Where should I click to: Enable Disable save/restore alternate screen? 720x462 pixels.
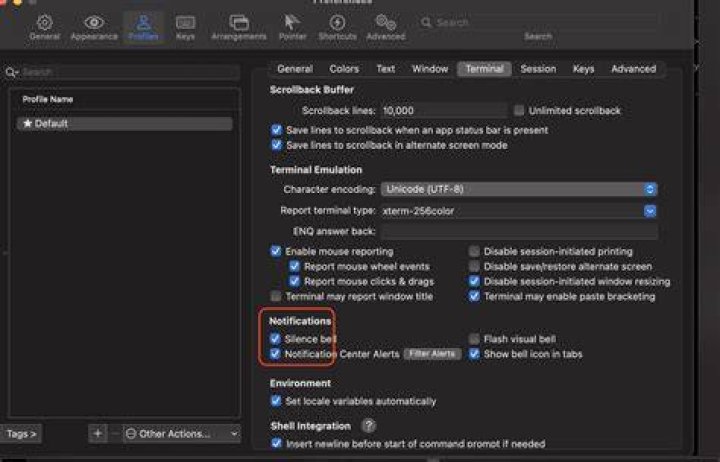[x=474, y=266]
